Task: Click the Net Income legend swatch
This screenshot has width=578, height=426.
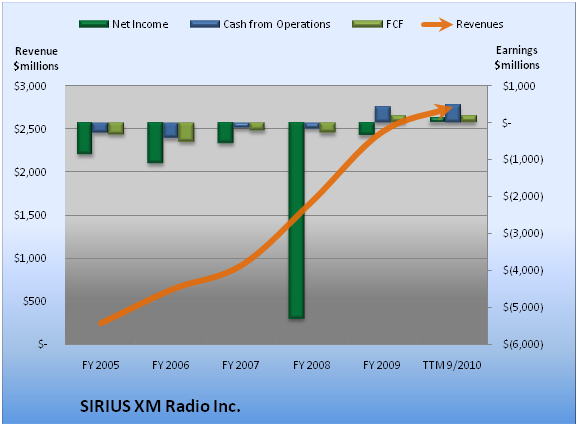Action: click(94, 24)
